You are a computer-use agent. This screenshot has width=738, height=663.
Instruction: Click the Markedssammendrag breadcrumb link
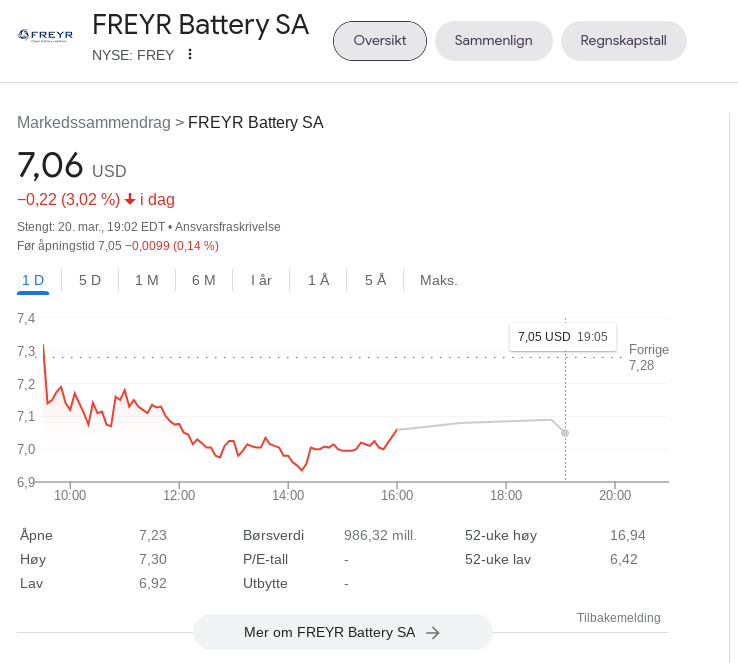pyautogui.click(x=94, y=122)
